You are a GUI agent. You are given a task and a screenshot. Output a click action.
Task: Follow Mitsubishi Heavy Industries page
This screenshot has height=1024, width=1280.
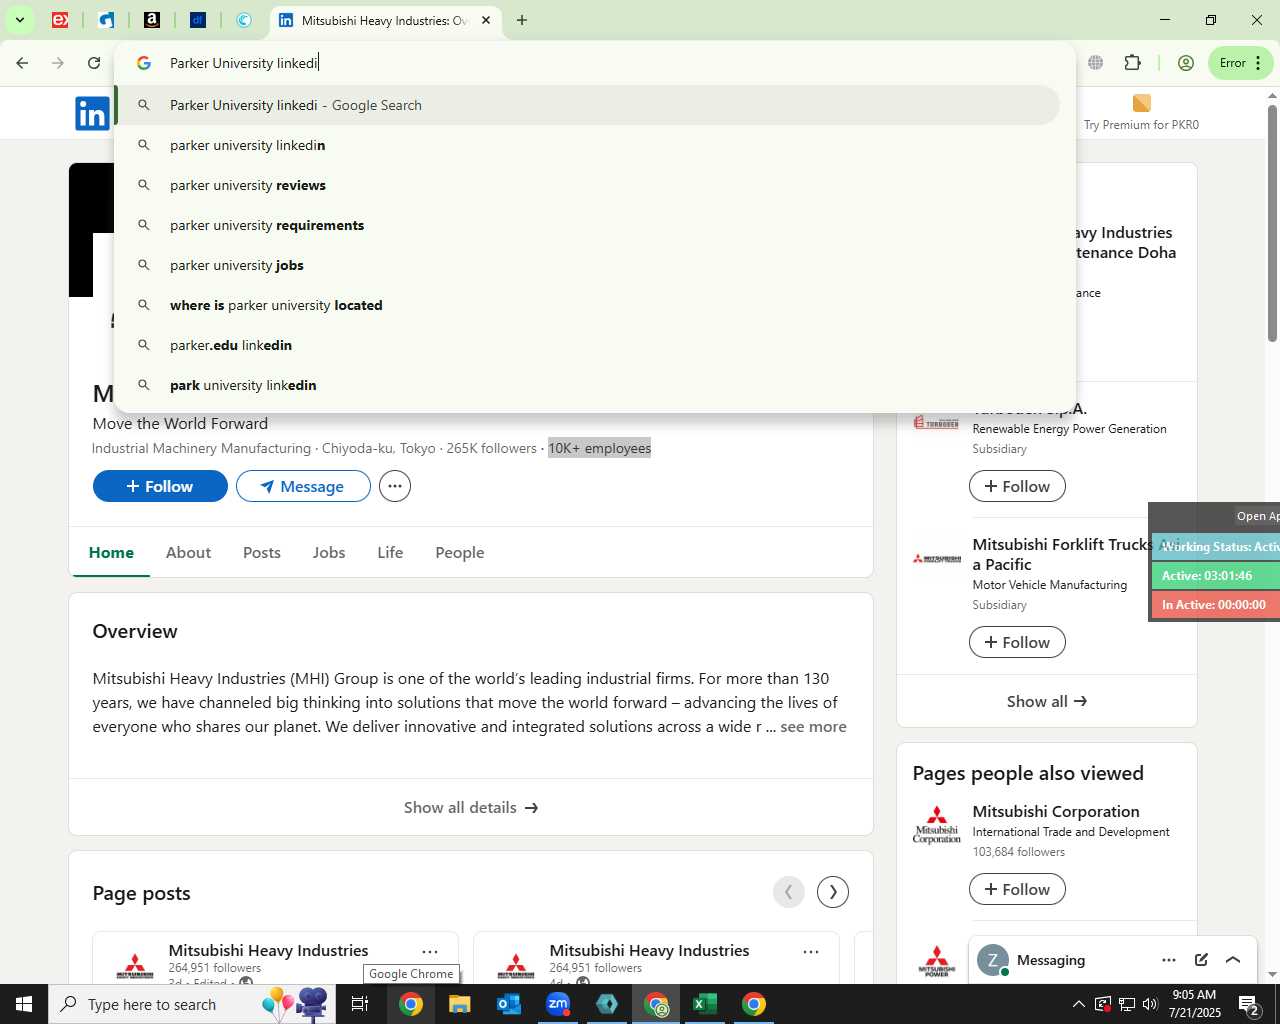(x=160, y=486)
